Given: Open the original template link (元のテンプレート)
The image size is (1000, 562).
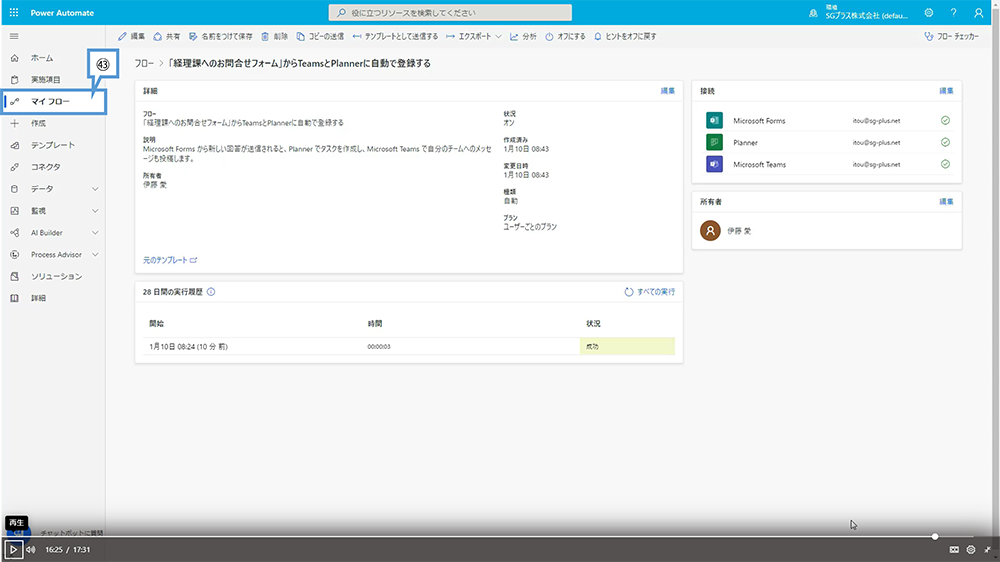Looking at the screenshot, I should tap(170, 260).
